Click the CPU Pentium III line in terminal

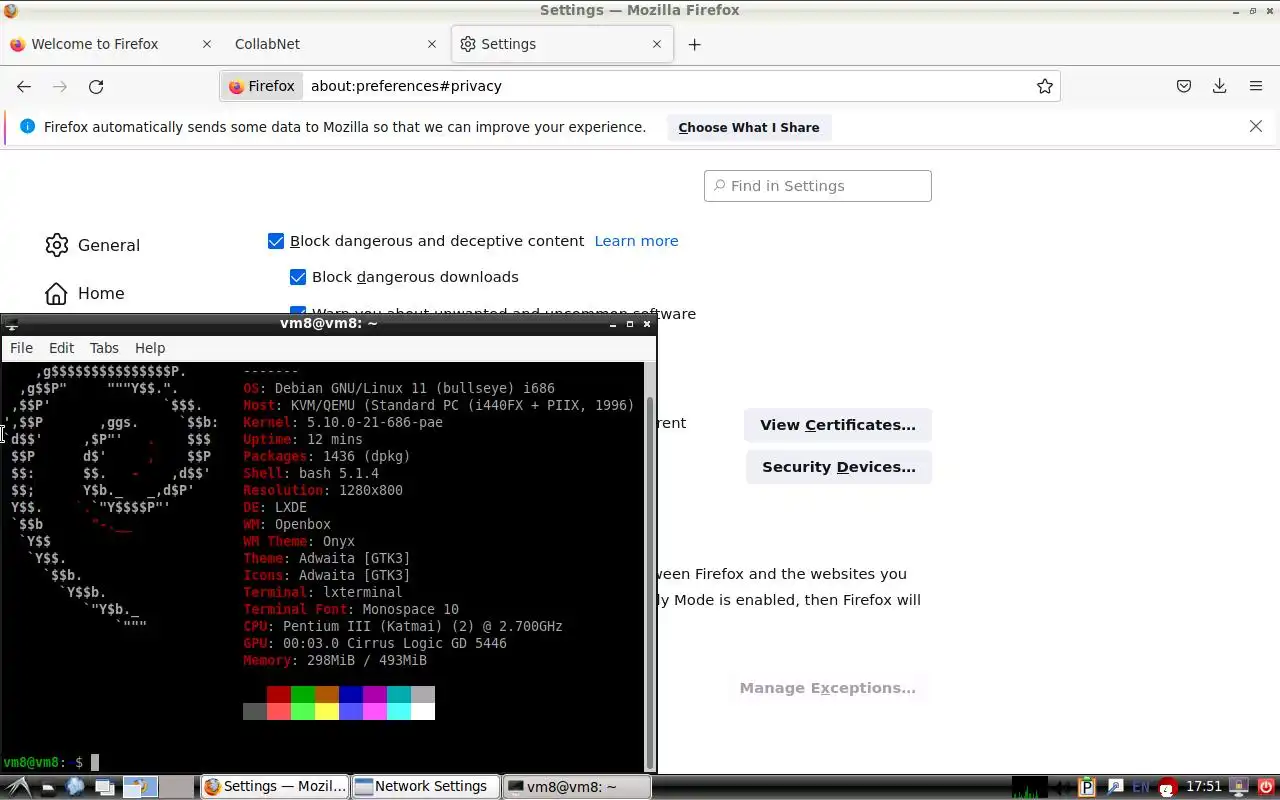point(403,626)
